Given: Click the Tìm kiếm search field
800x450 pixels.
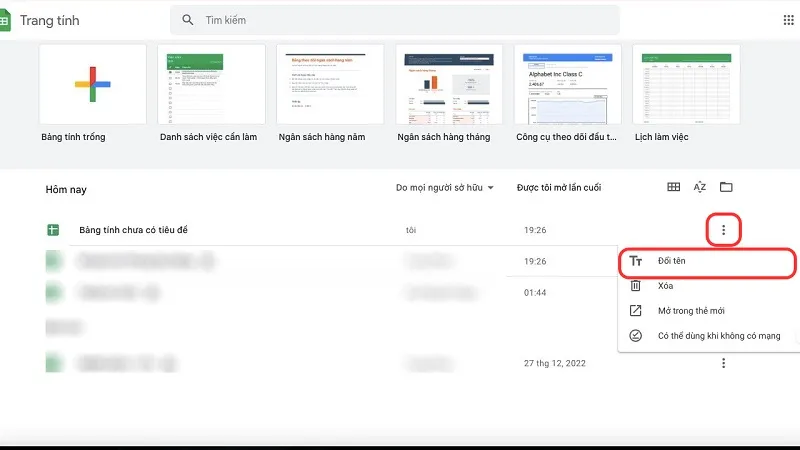Looking at the screenshot, I should (400, 20).
